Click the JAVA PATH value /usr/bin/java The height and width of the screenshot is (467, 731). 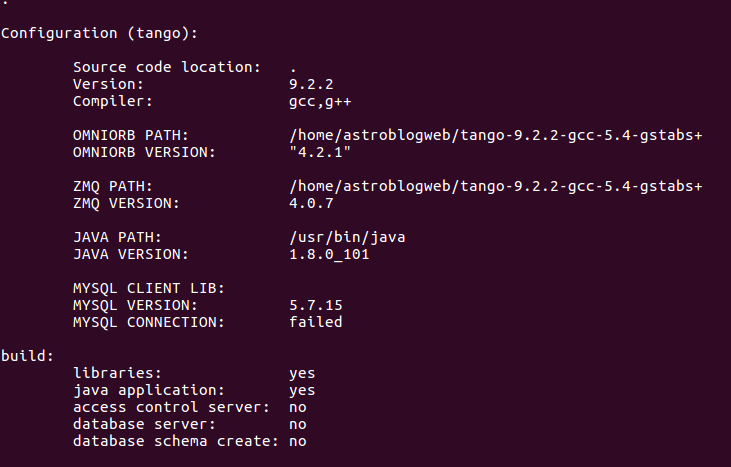(x=347, y=238)
